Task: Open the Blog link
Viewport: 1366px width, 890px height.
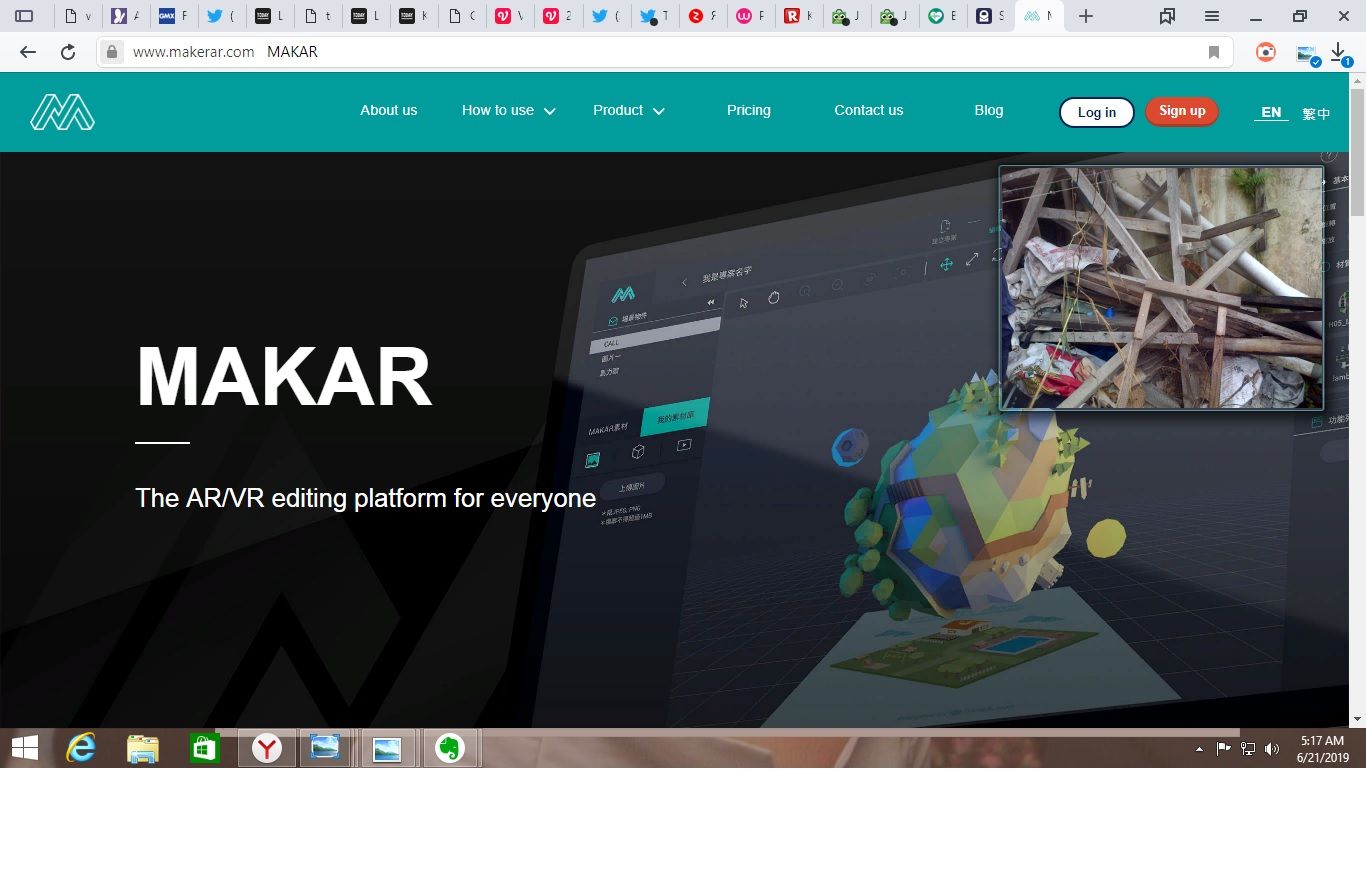Action: tap(989, 111)
